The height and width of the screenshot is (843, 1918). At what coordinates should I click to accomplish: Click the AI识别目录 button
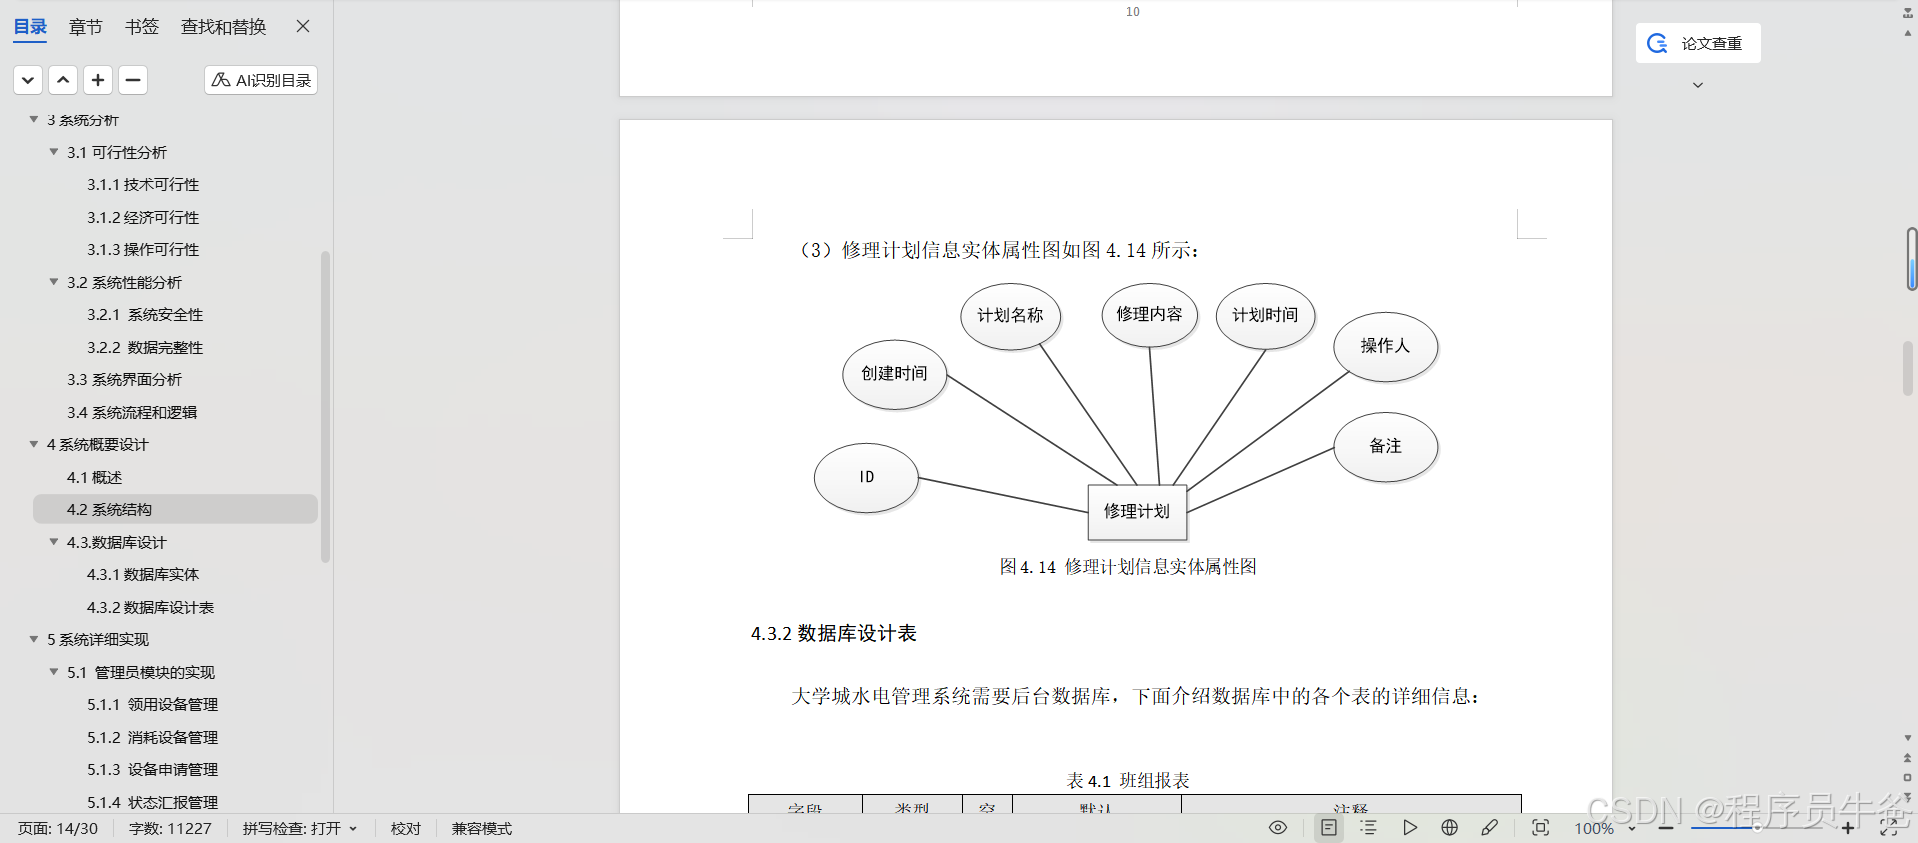point(261,80)
